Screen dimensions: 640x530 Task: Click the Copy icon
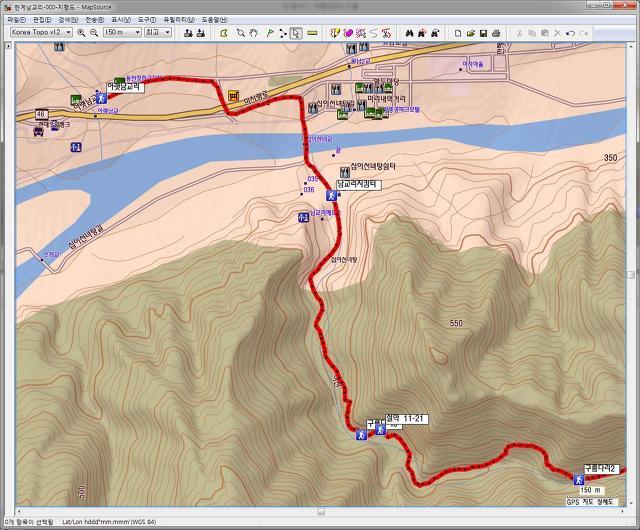[x=532, y=33]
